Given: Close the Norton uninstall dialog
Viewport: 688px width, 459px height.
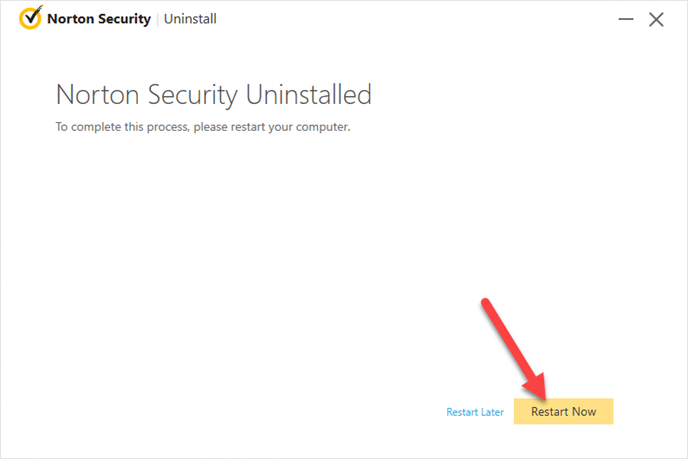Looking at the screenshot, I should click(x=656, y=19).
